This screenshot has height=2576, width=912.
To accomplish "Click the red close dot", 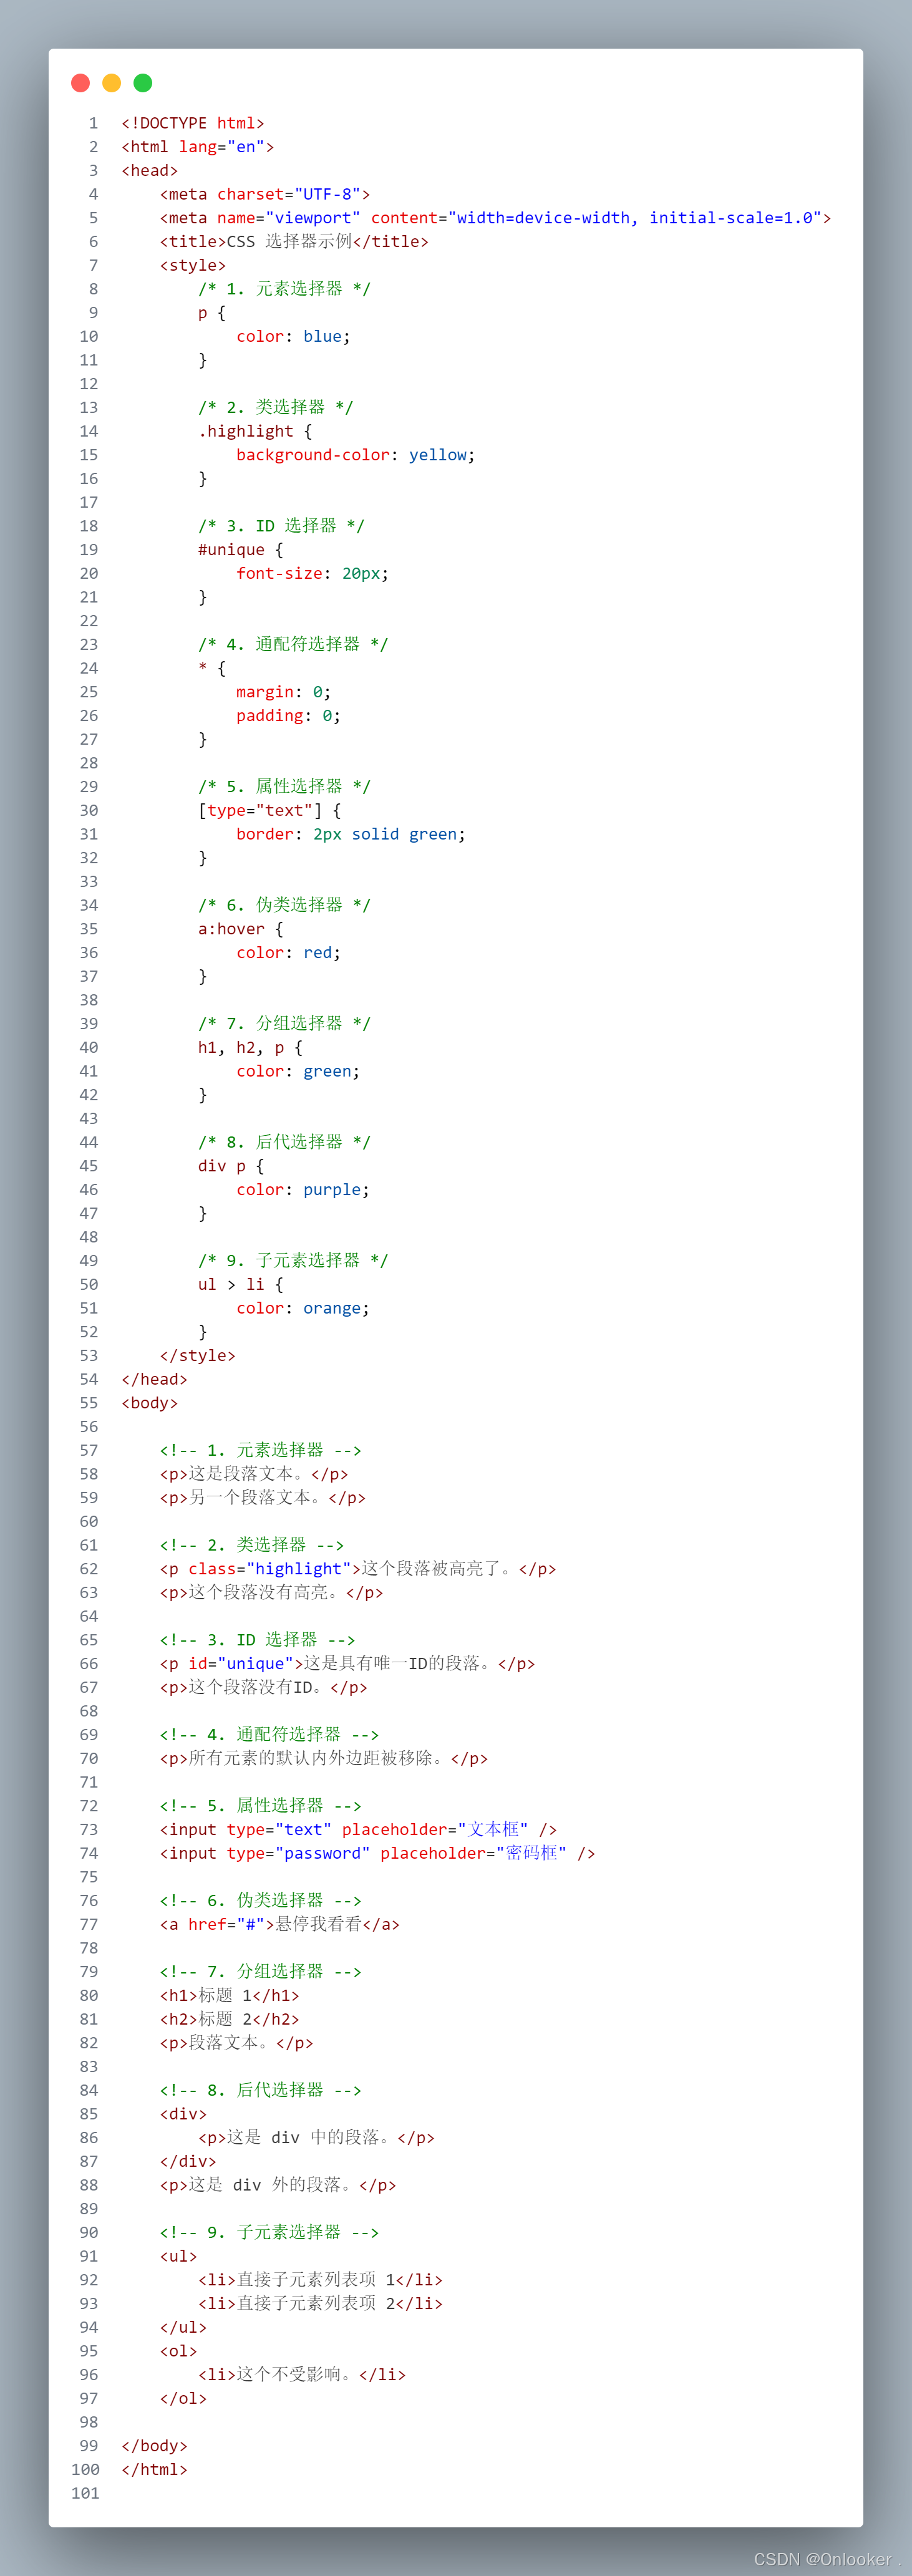I will [x=81, y=83].
